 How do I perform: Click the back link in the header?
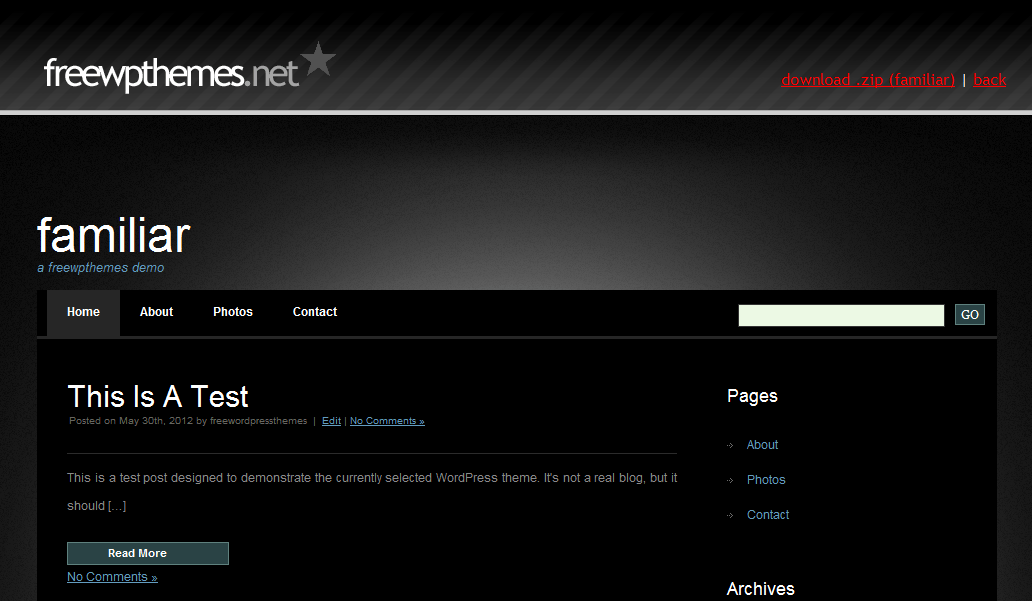click(x=989, y=80)
